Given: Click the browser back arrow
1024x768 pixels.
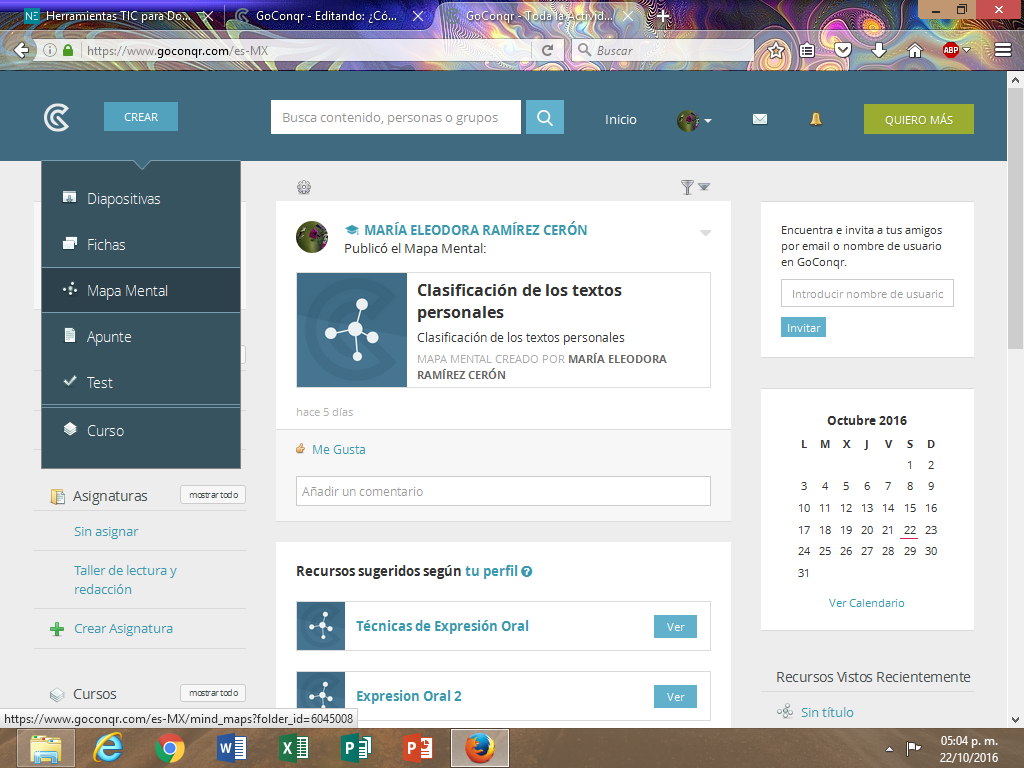Looking at the screenshot, I should tap(21, 50).
